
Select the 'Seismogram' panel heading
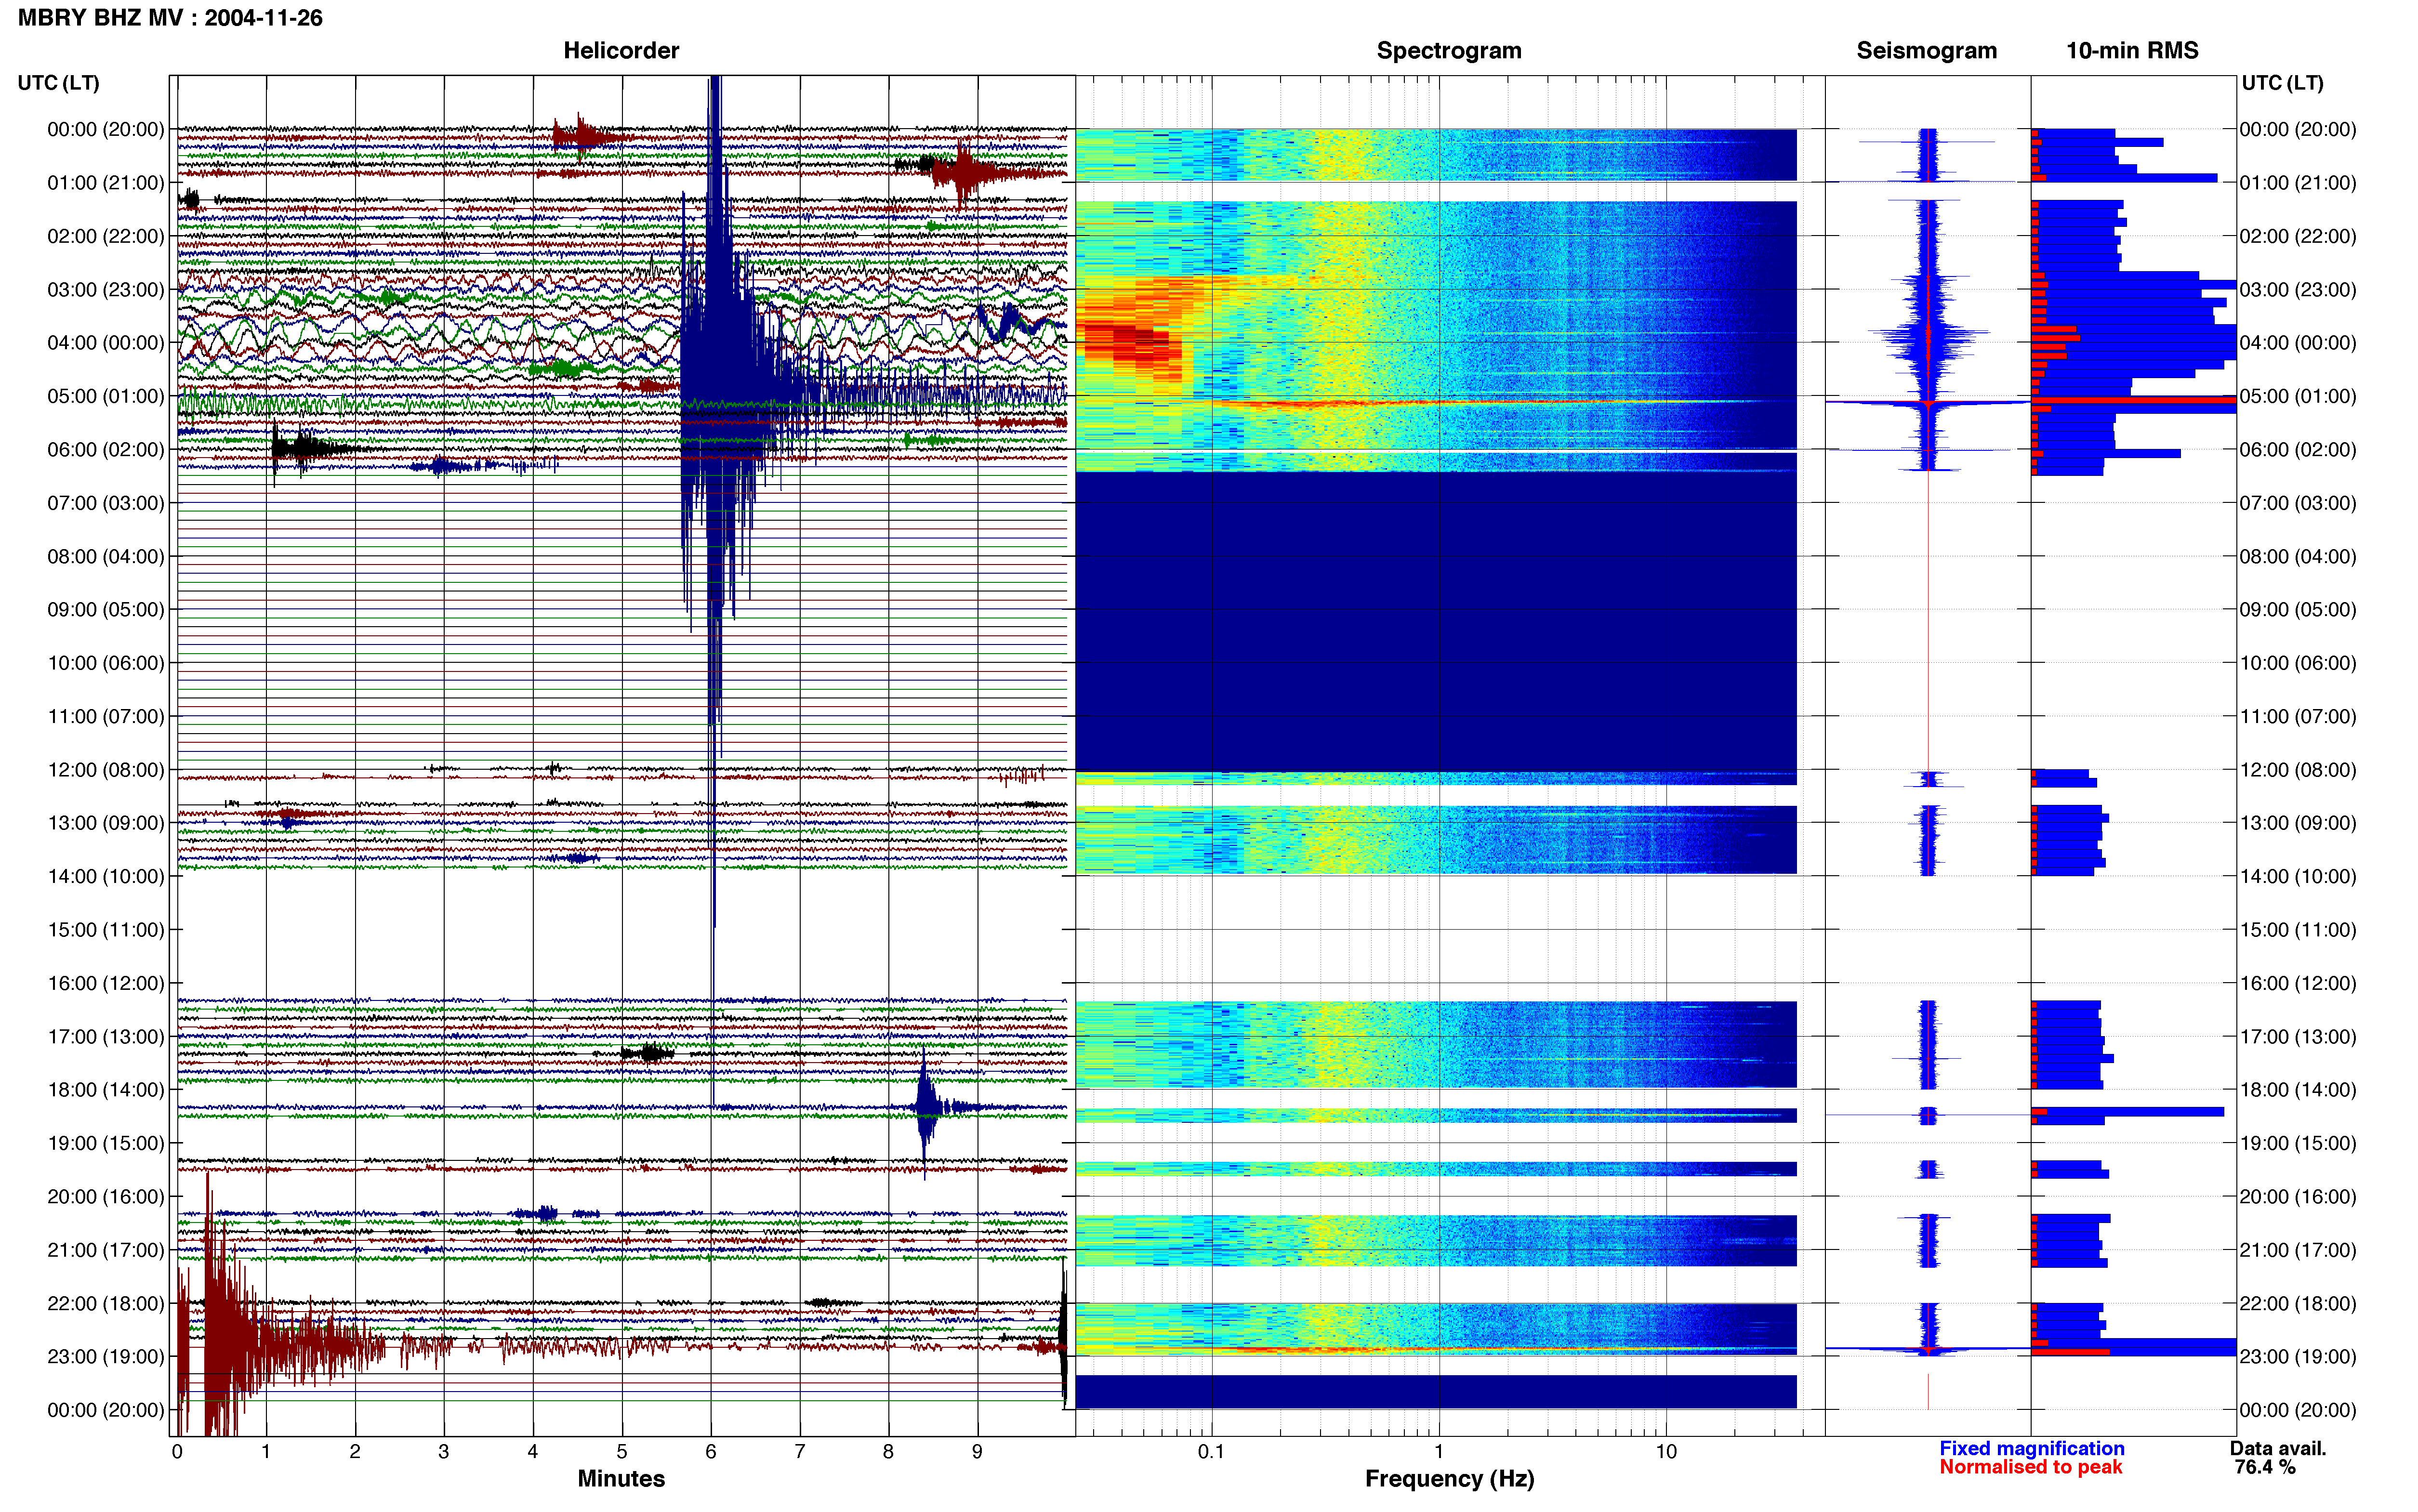point(1926,50)
